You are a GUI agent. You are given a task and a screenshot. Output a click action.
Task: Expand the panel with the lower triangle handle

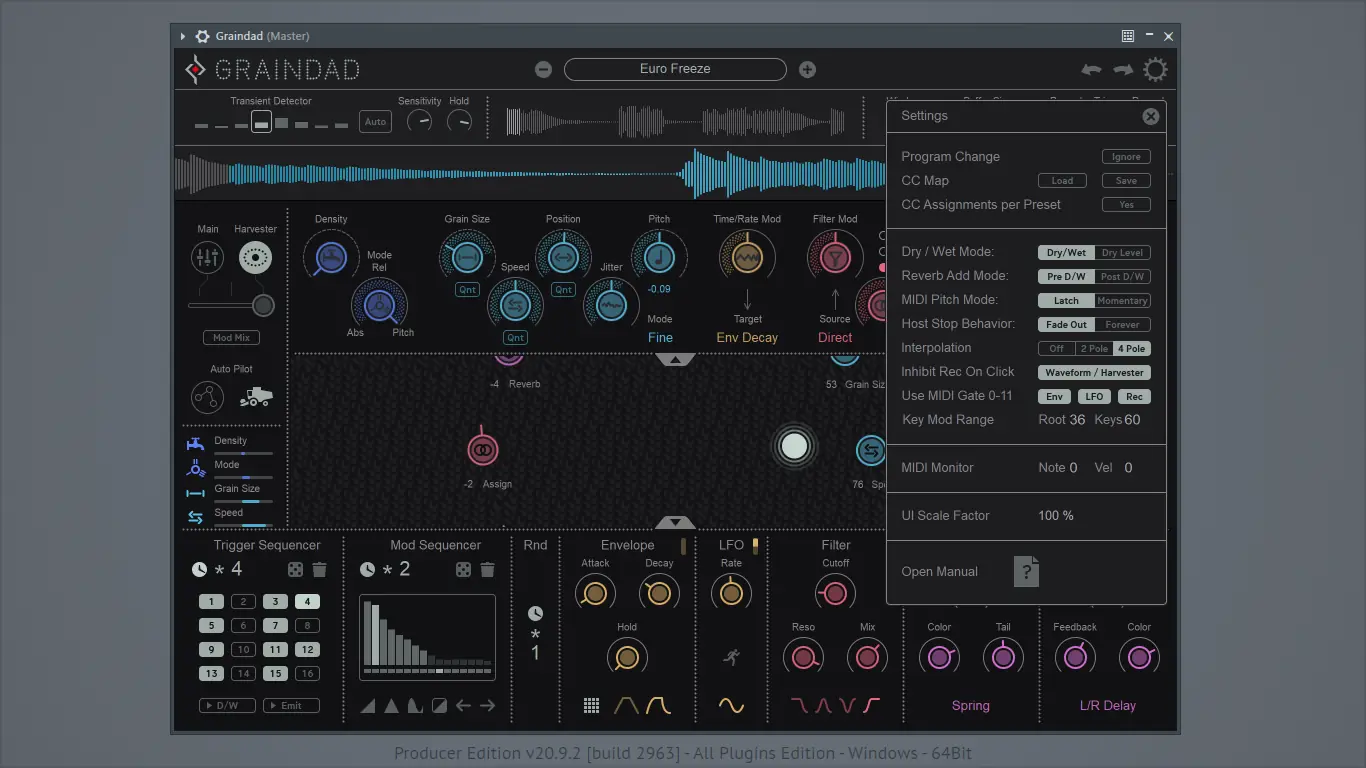point(675,522)
